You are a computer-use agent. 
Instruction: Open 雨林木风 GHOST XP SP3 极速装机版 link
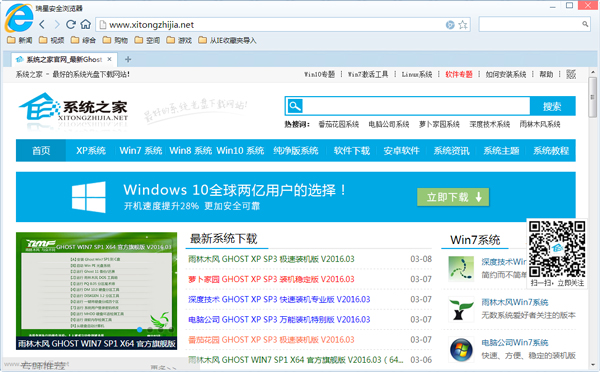(x=271, y=259)
